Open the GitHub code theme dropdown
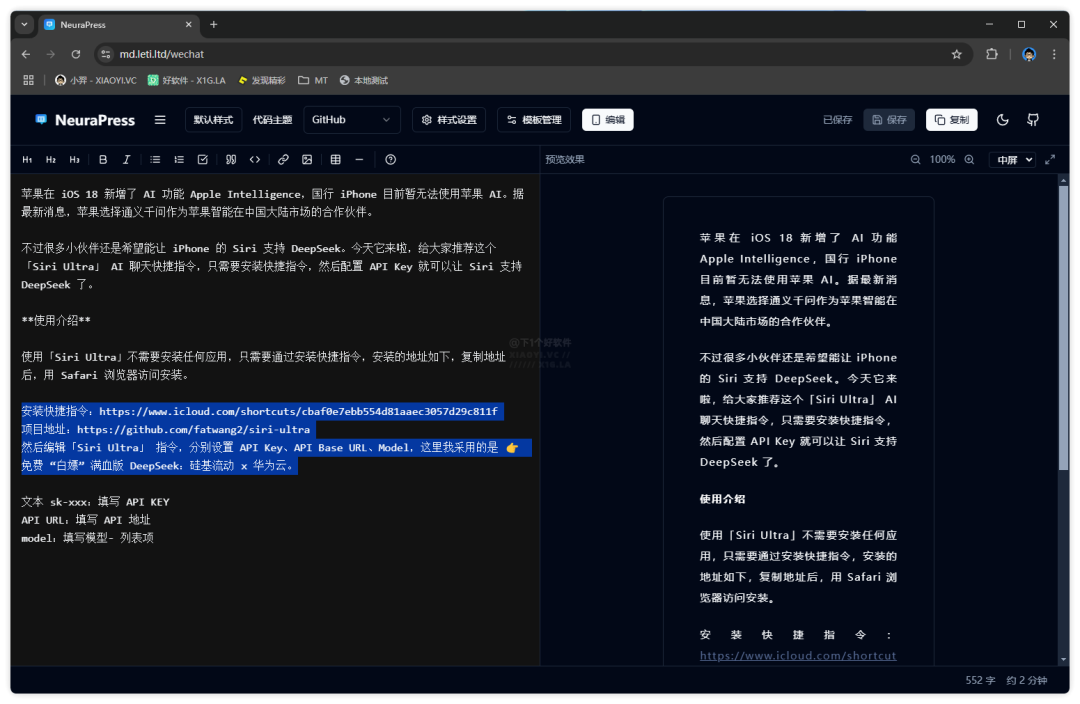The height and width of the screenshot is (704, 1080). point(352,120)
